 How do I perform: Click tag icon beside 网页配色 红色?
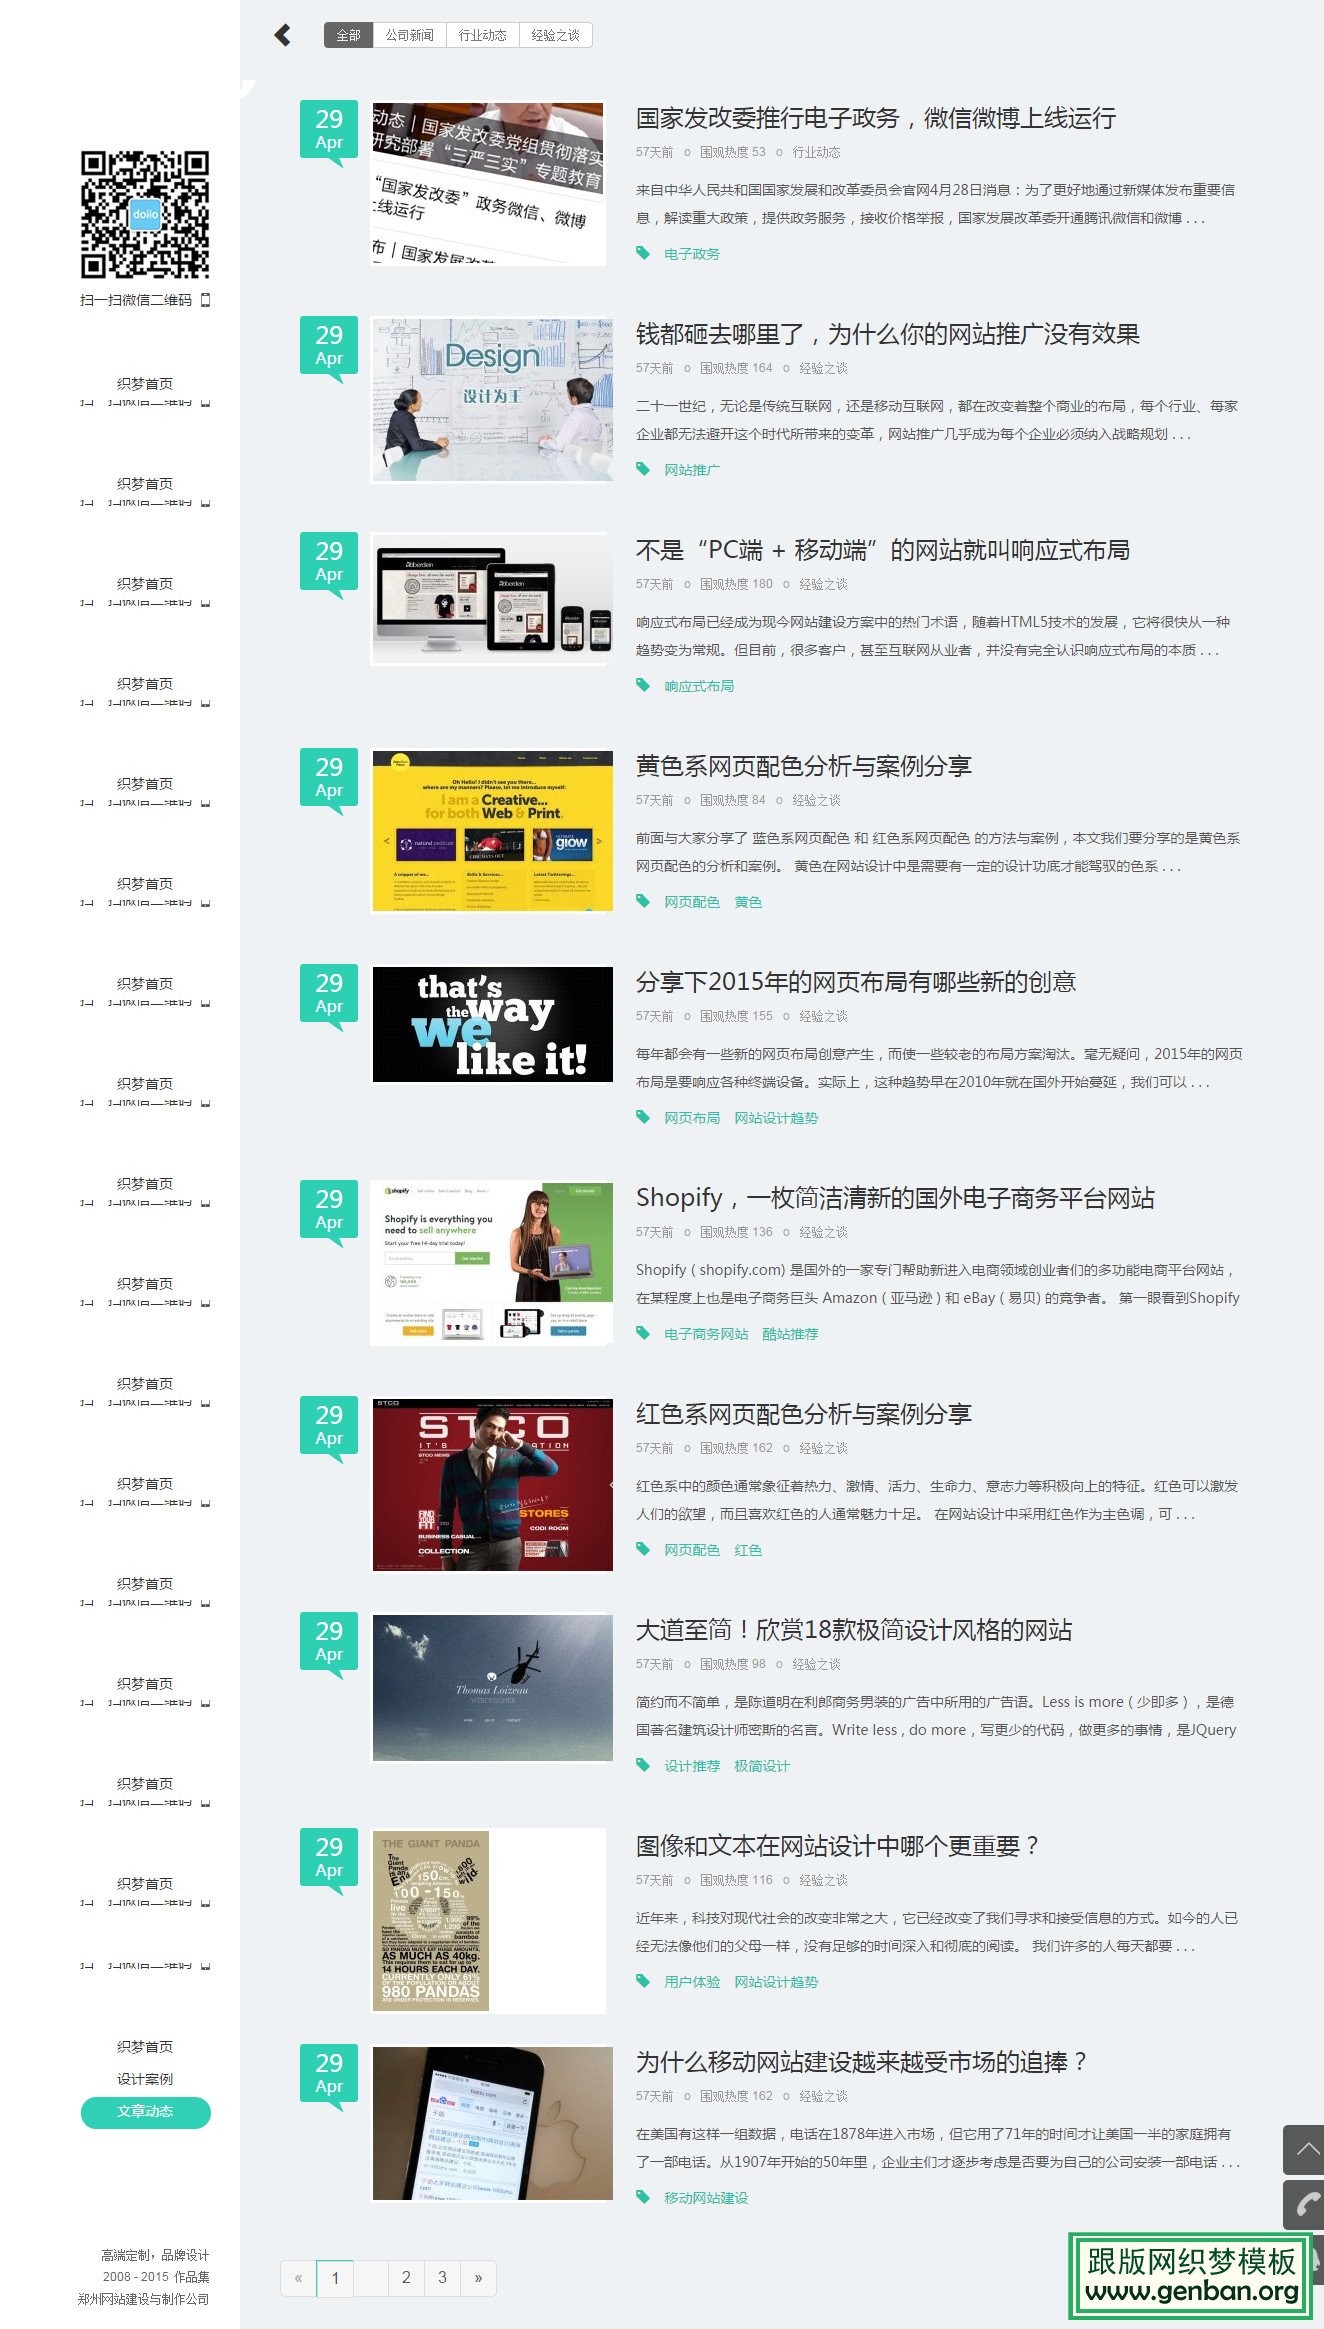pos(643,1549)
